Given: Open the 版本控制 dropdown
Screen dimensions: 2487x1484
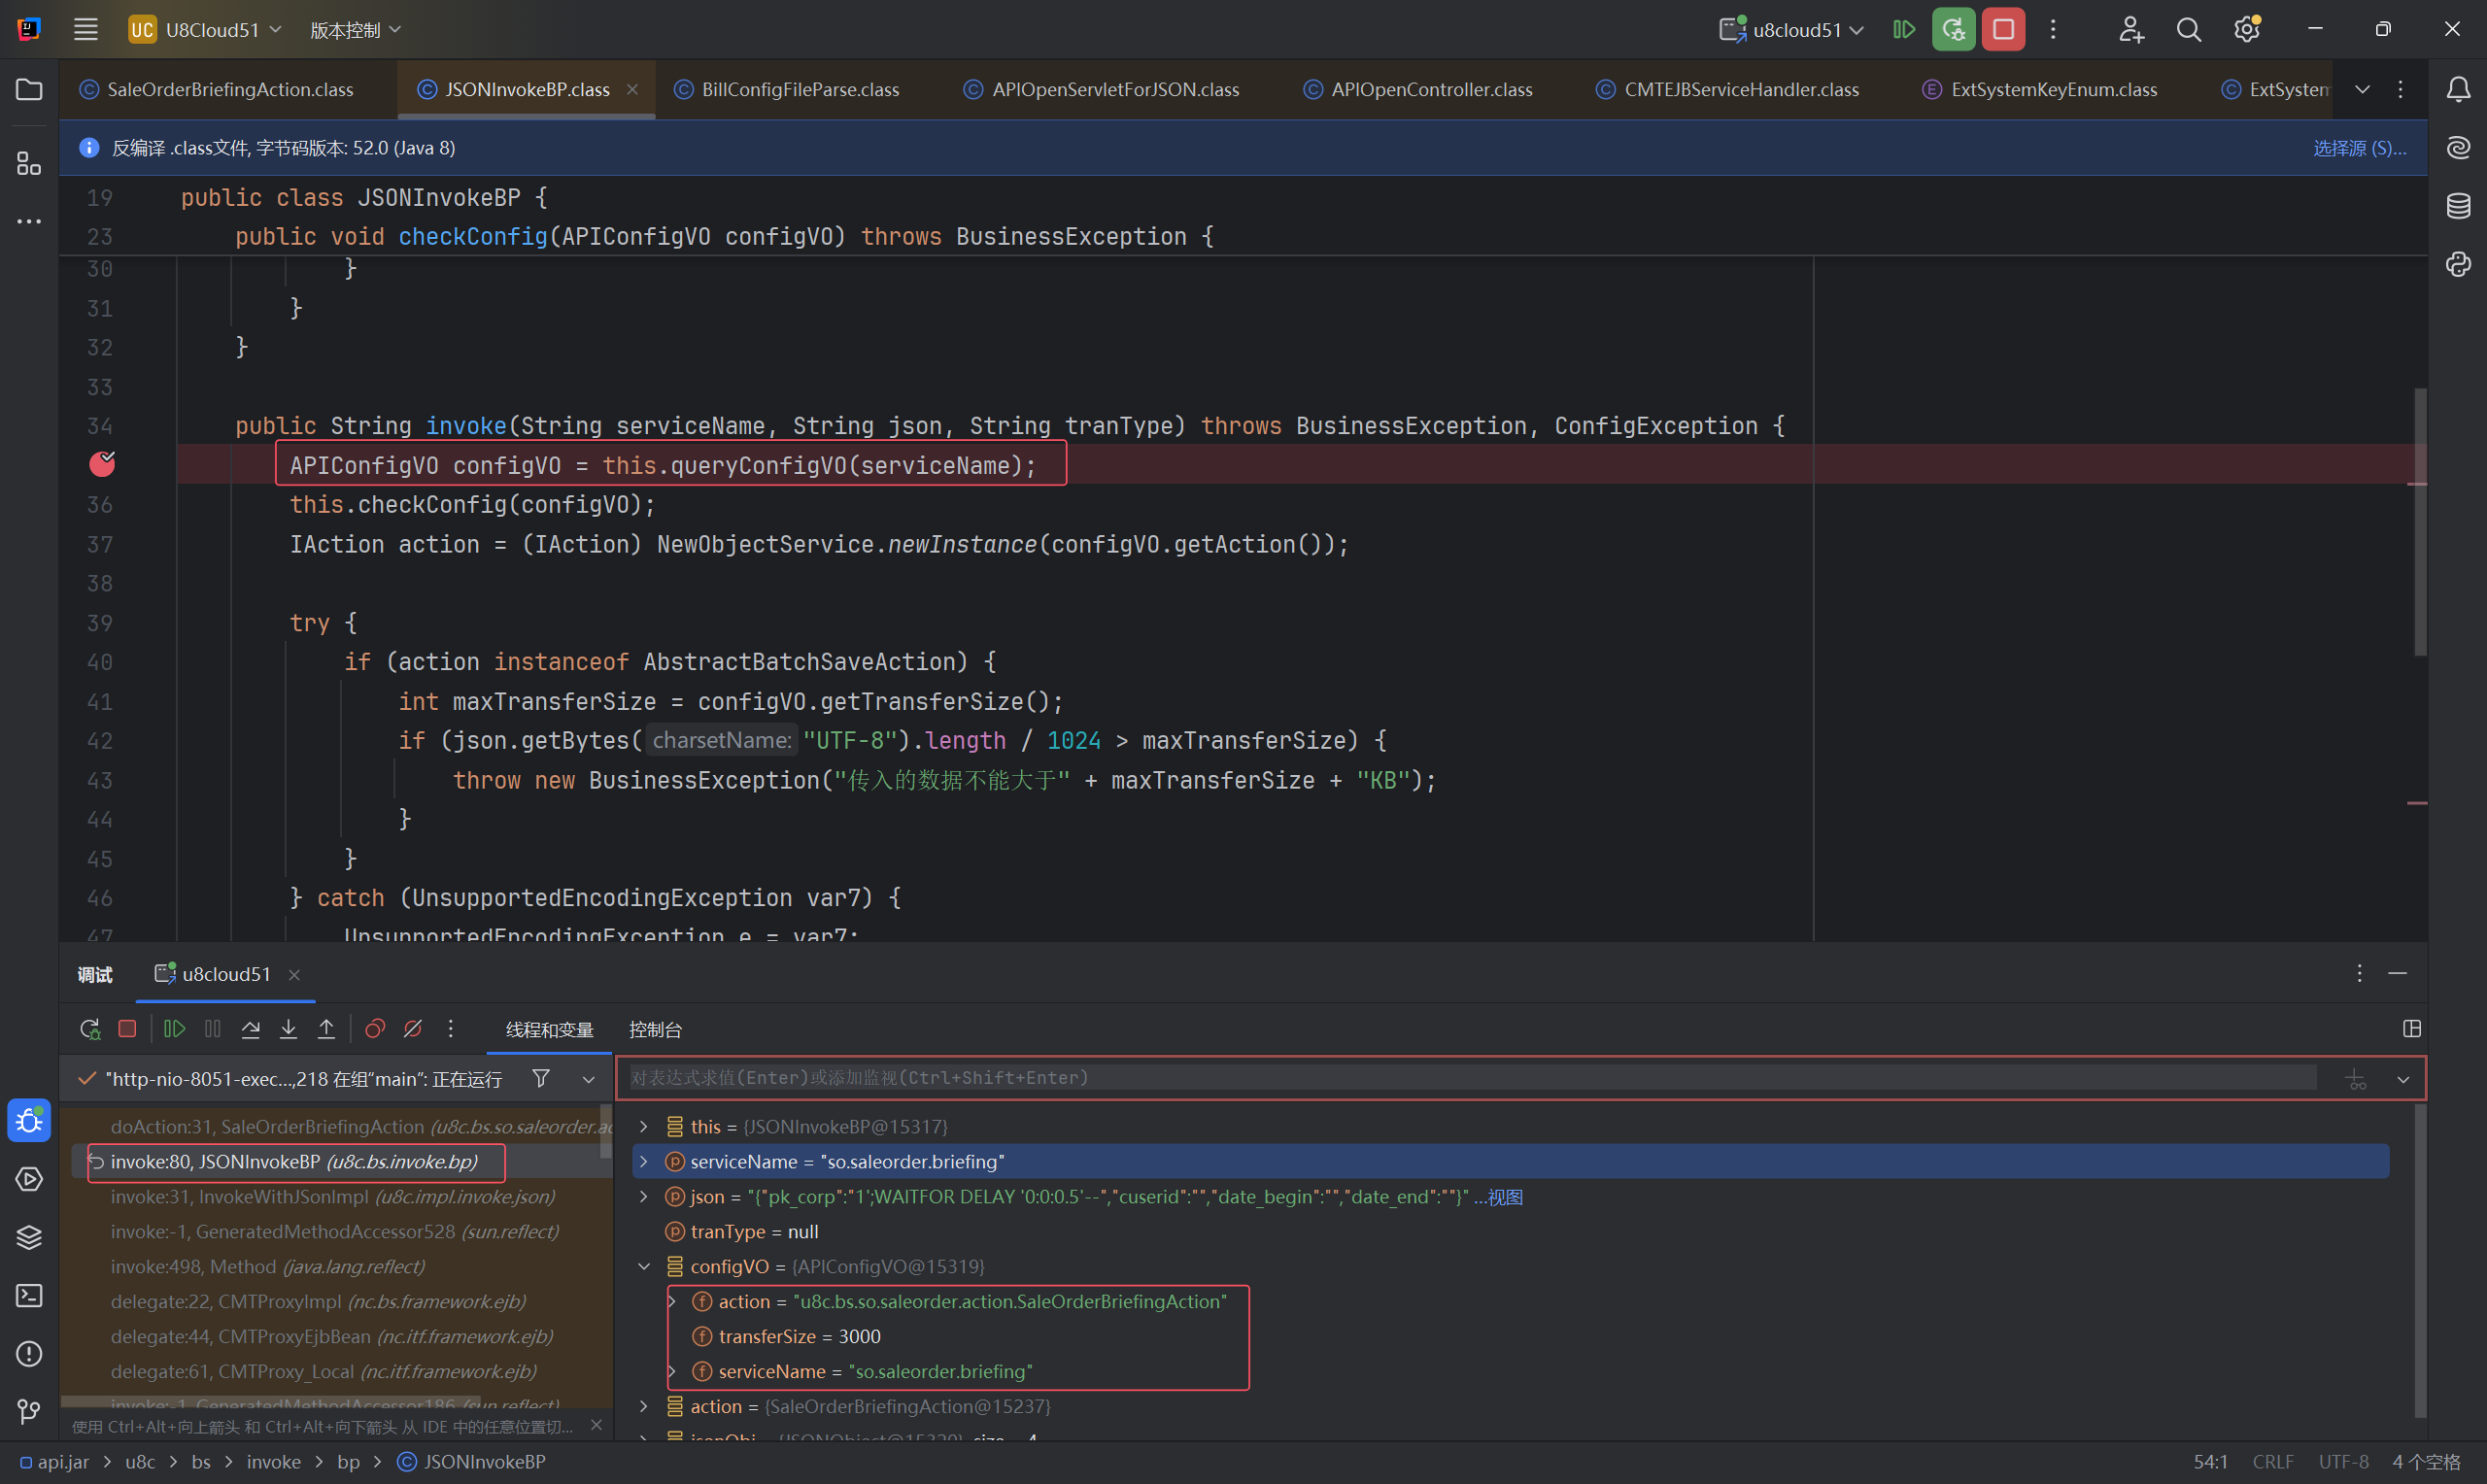Looking at the screenshot, I should point(355,30).
